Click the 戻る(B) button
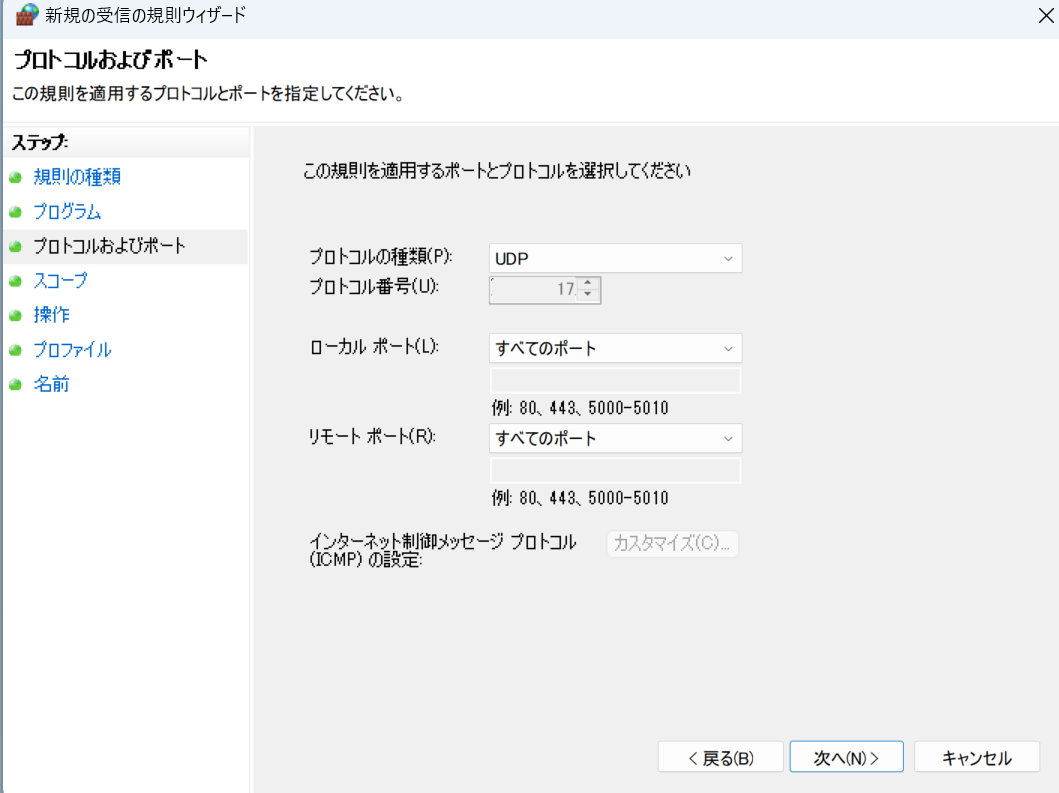The width and height of the screenshot is (1059, 793). coord(720,757)
